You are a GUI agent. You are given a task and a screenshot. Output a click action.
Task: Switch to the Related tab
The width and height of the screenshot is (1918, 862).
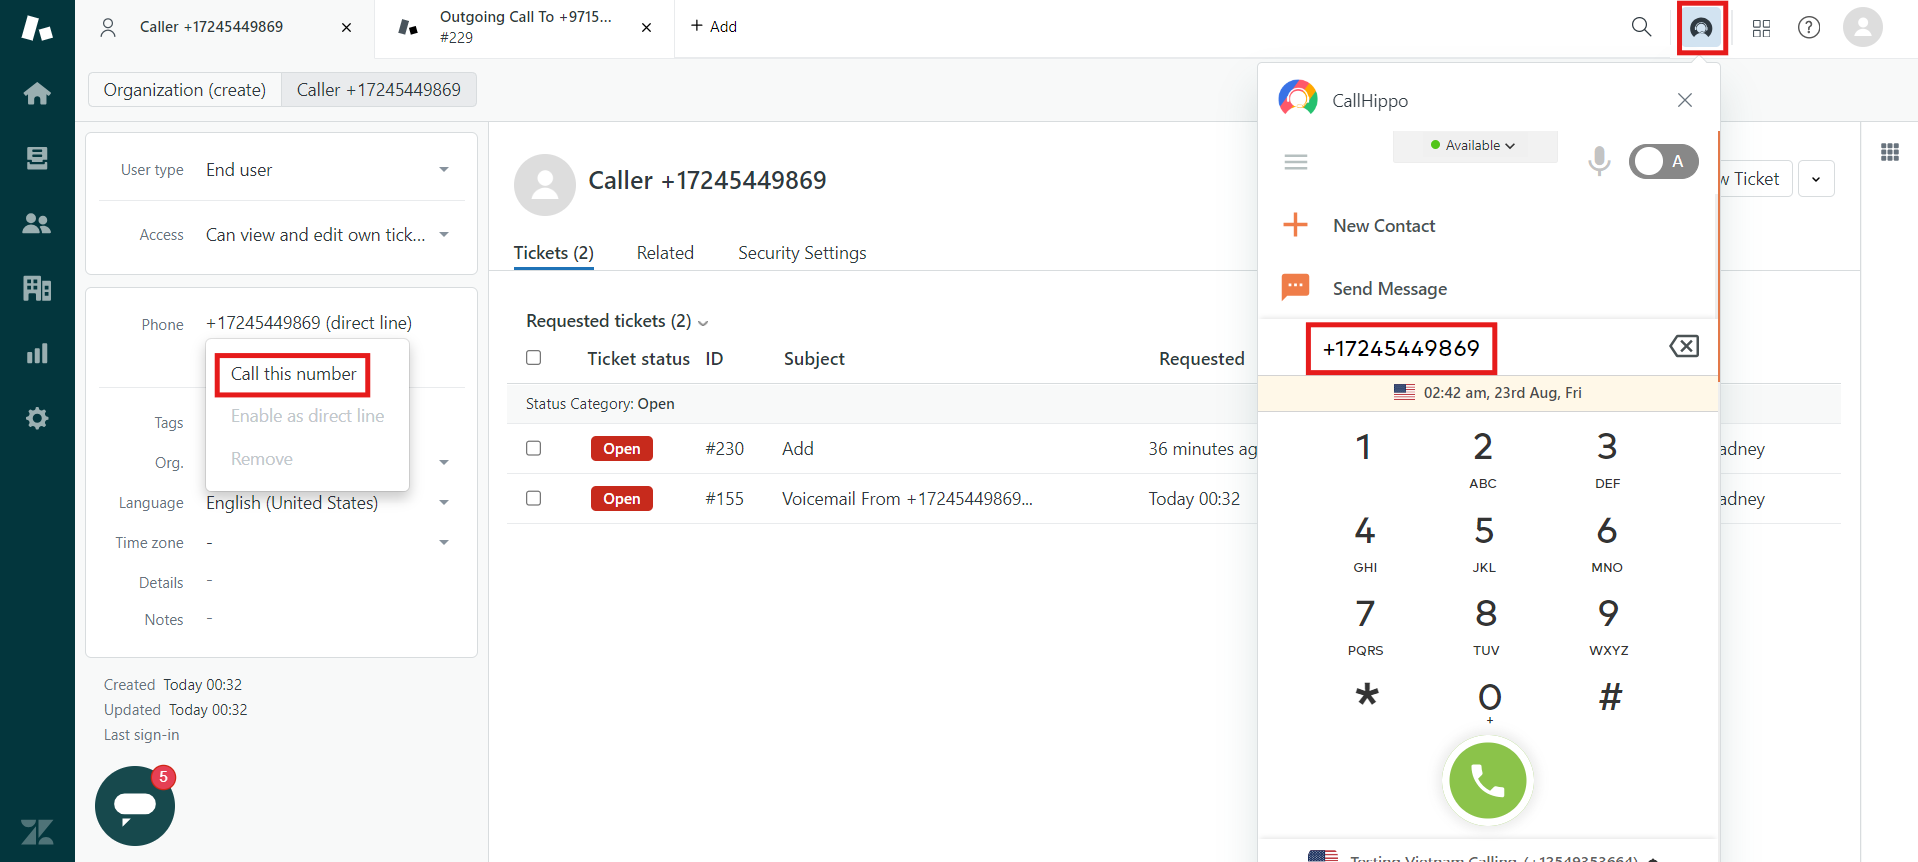tap(665, 253)
